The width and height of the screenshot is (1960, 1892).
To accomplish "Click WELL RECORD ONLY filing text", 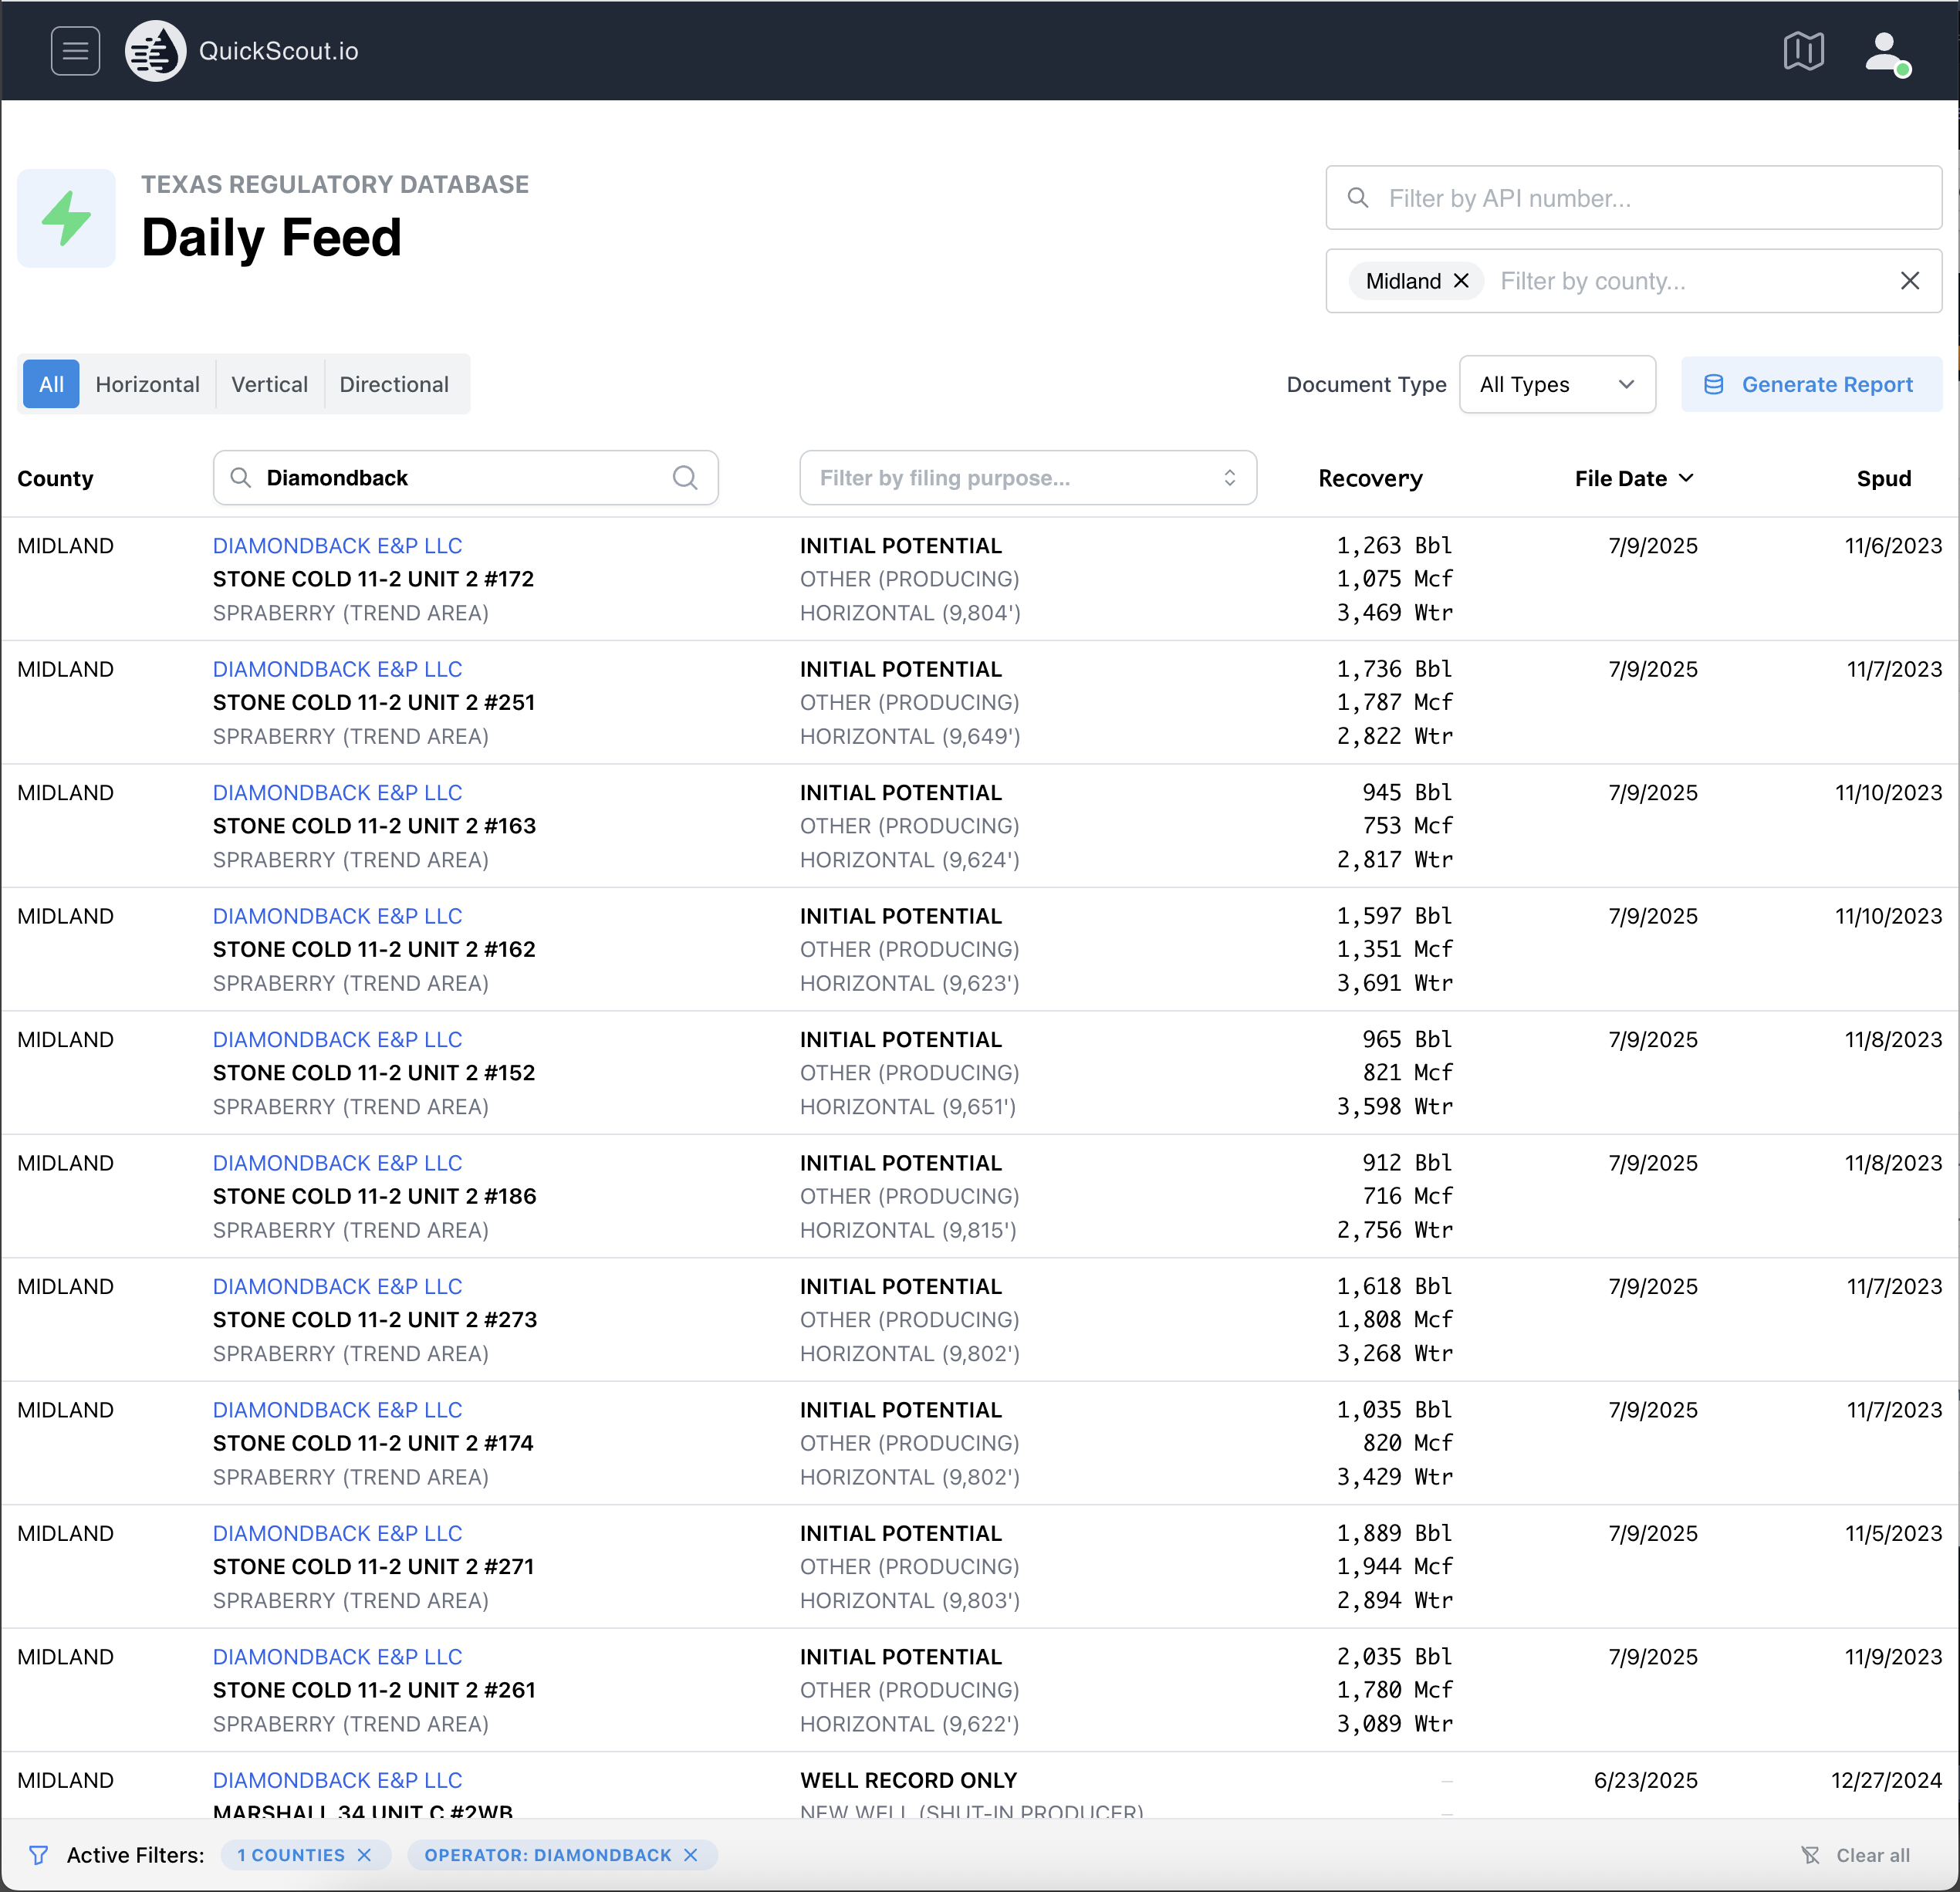I will (x=908, y=1781).
